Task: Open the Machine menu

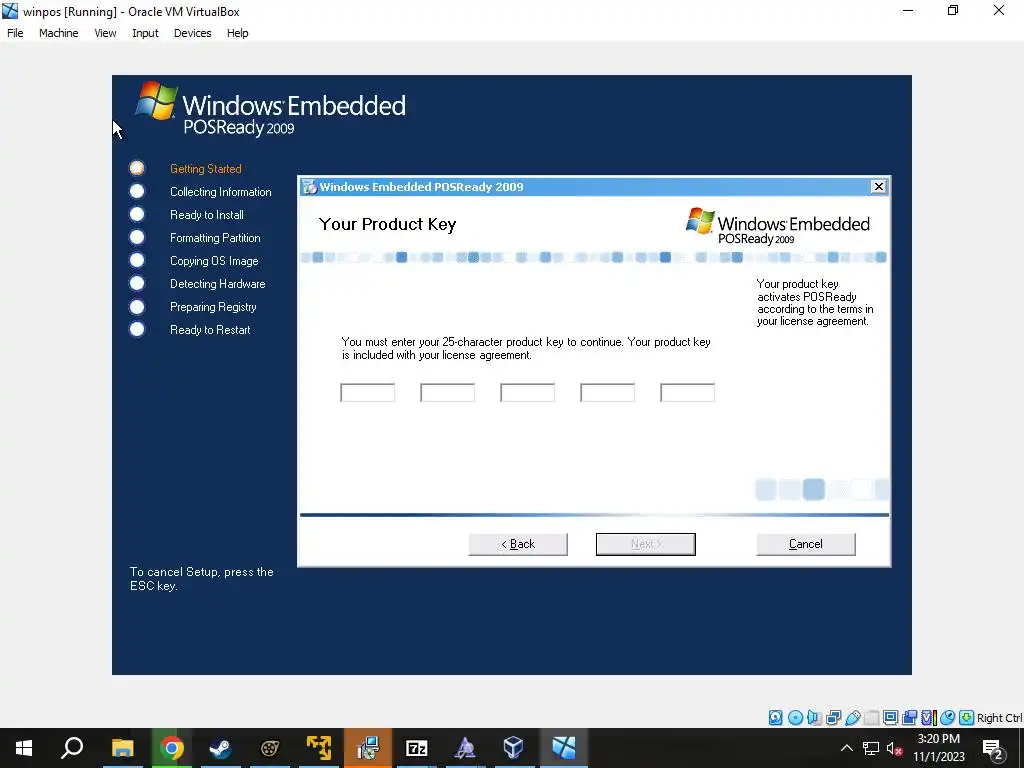Action: (x=59, y=33)
